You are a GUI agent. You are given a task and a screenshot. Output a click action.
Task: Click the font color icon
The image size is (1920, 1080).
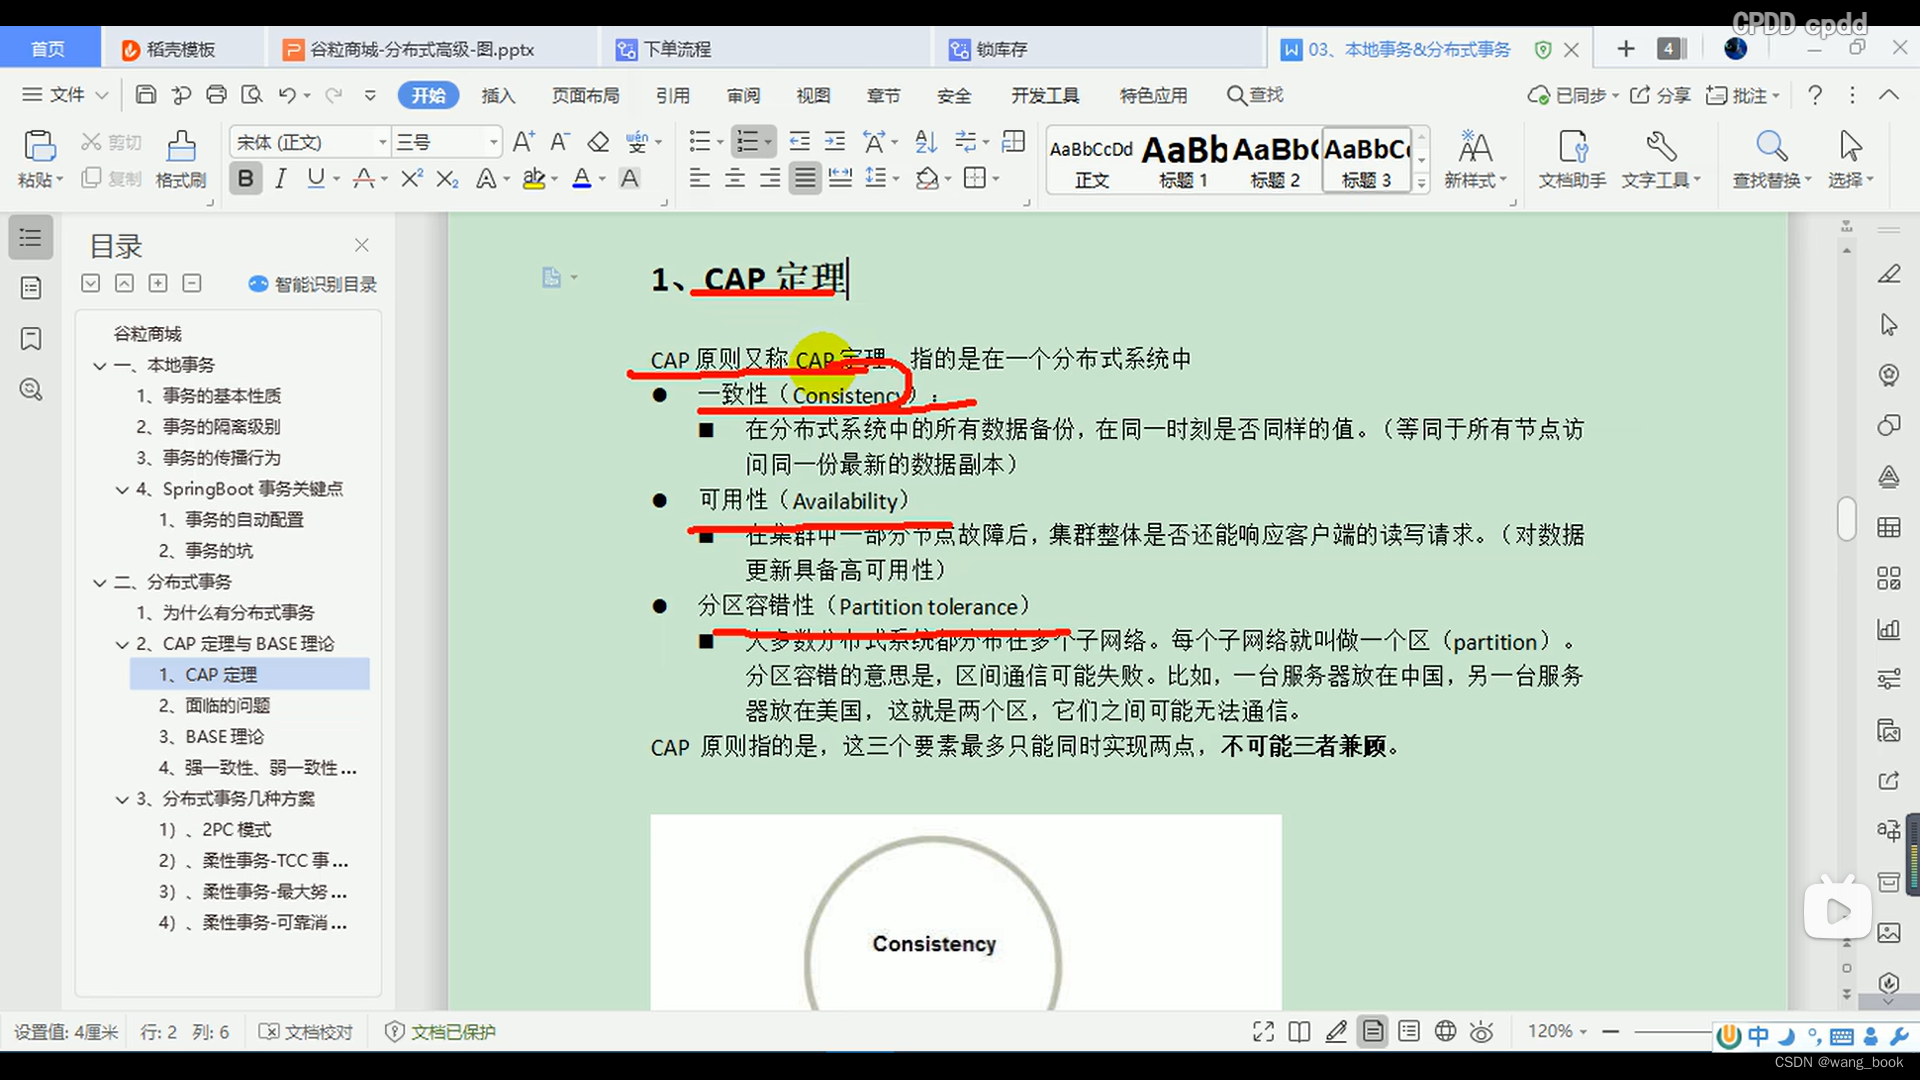tap(584, 179)
